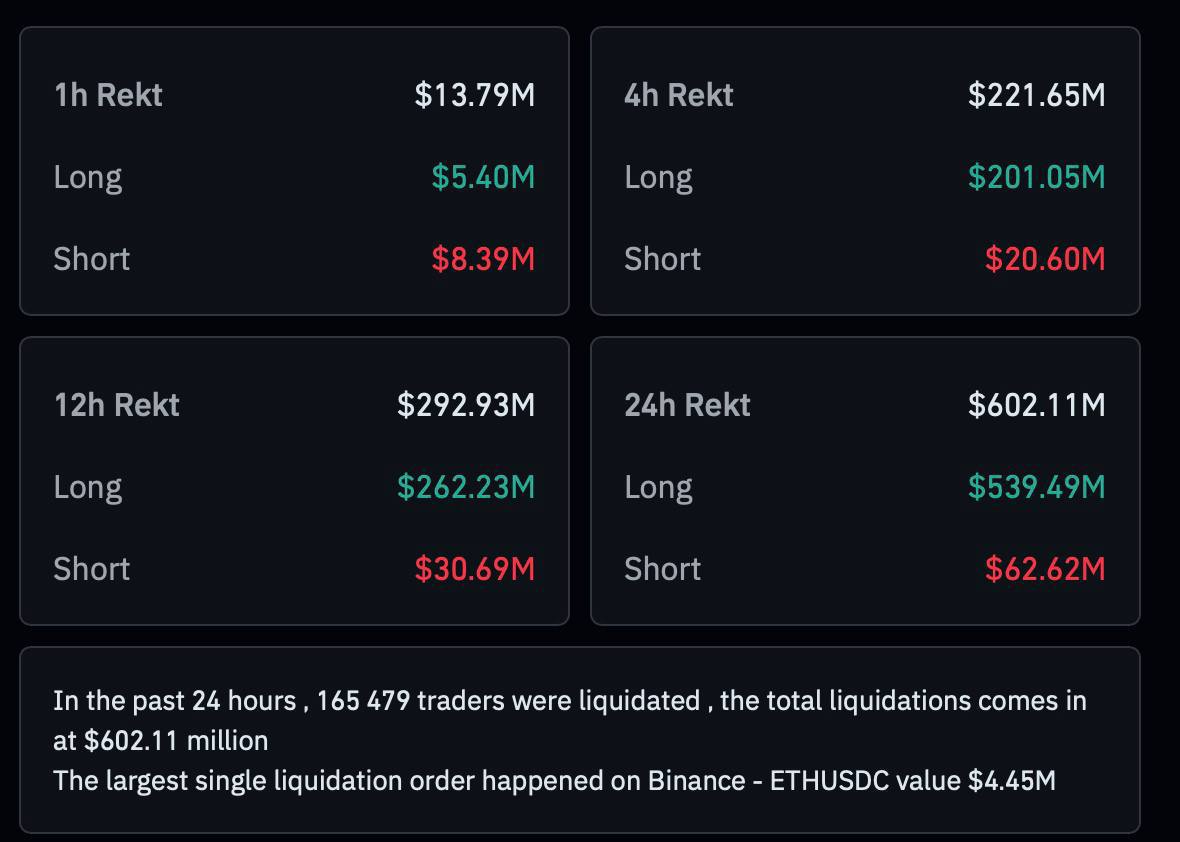
Task: Click the 4h Short value $20.60M
Action: [x=1045, y=259]
